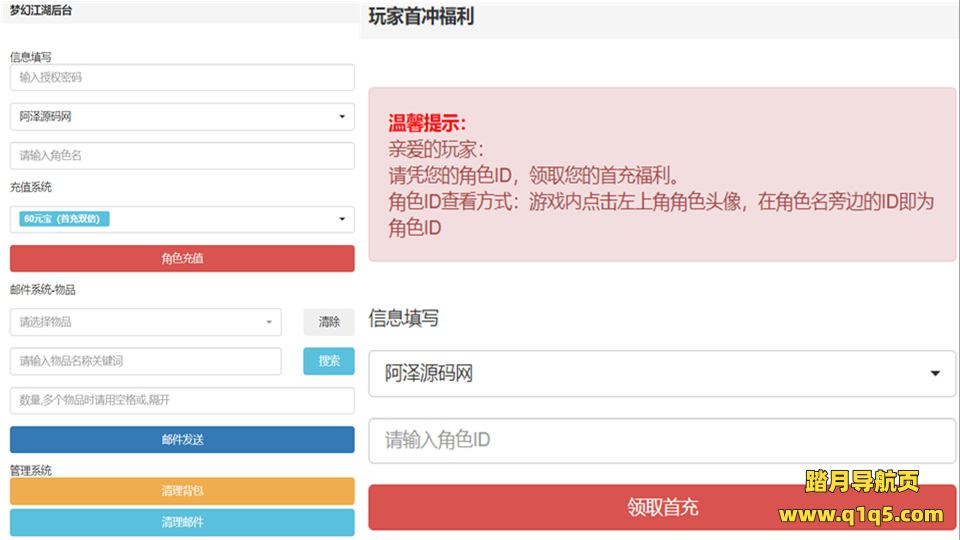
Task: Focus the 请输入角色名 input box
Action: pos(182,156)
